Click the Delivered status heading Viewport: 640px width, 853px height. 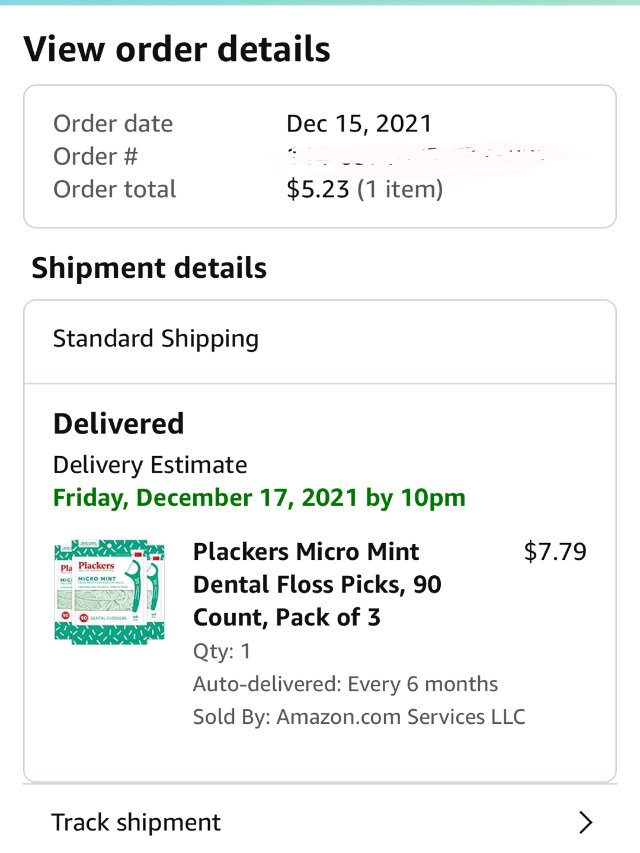[x=118, y=424]
